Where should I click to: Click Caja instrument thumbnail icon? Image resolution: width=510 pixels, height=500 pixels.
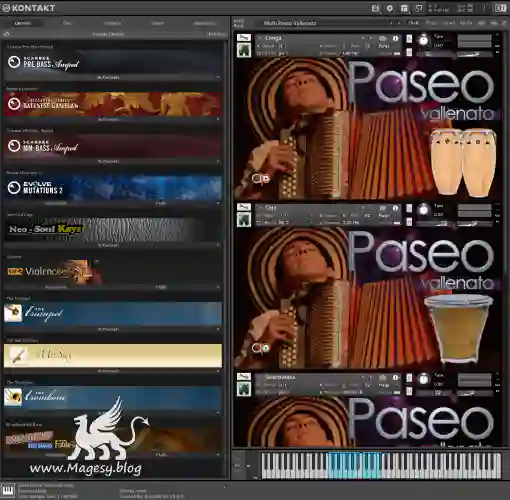(x=244, y=220)
